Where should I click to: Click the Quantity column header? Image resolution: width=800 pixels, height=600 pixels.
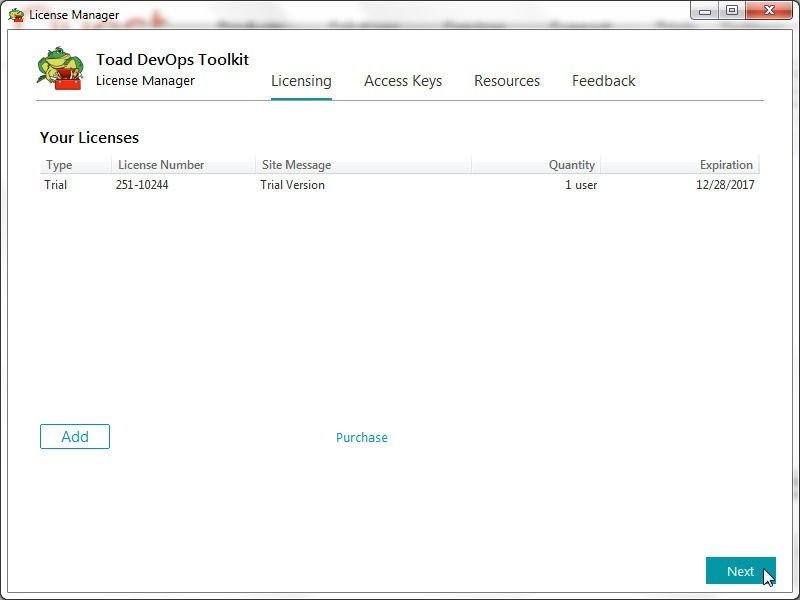[536, 165]
